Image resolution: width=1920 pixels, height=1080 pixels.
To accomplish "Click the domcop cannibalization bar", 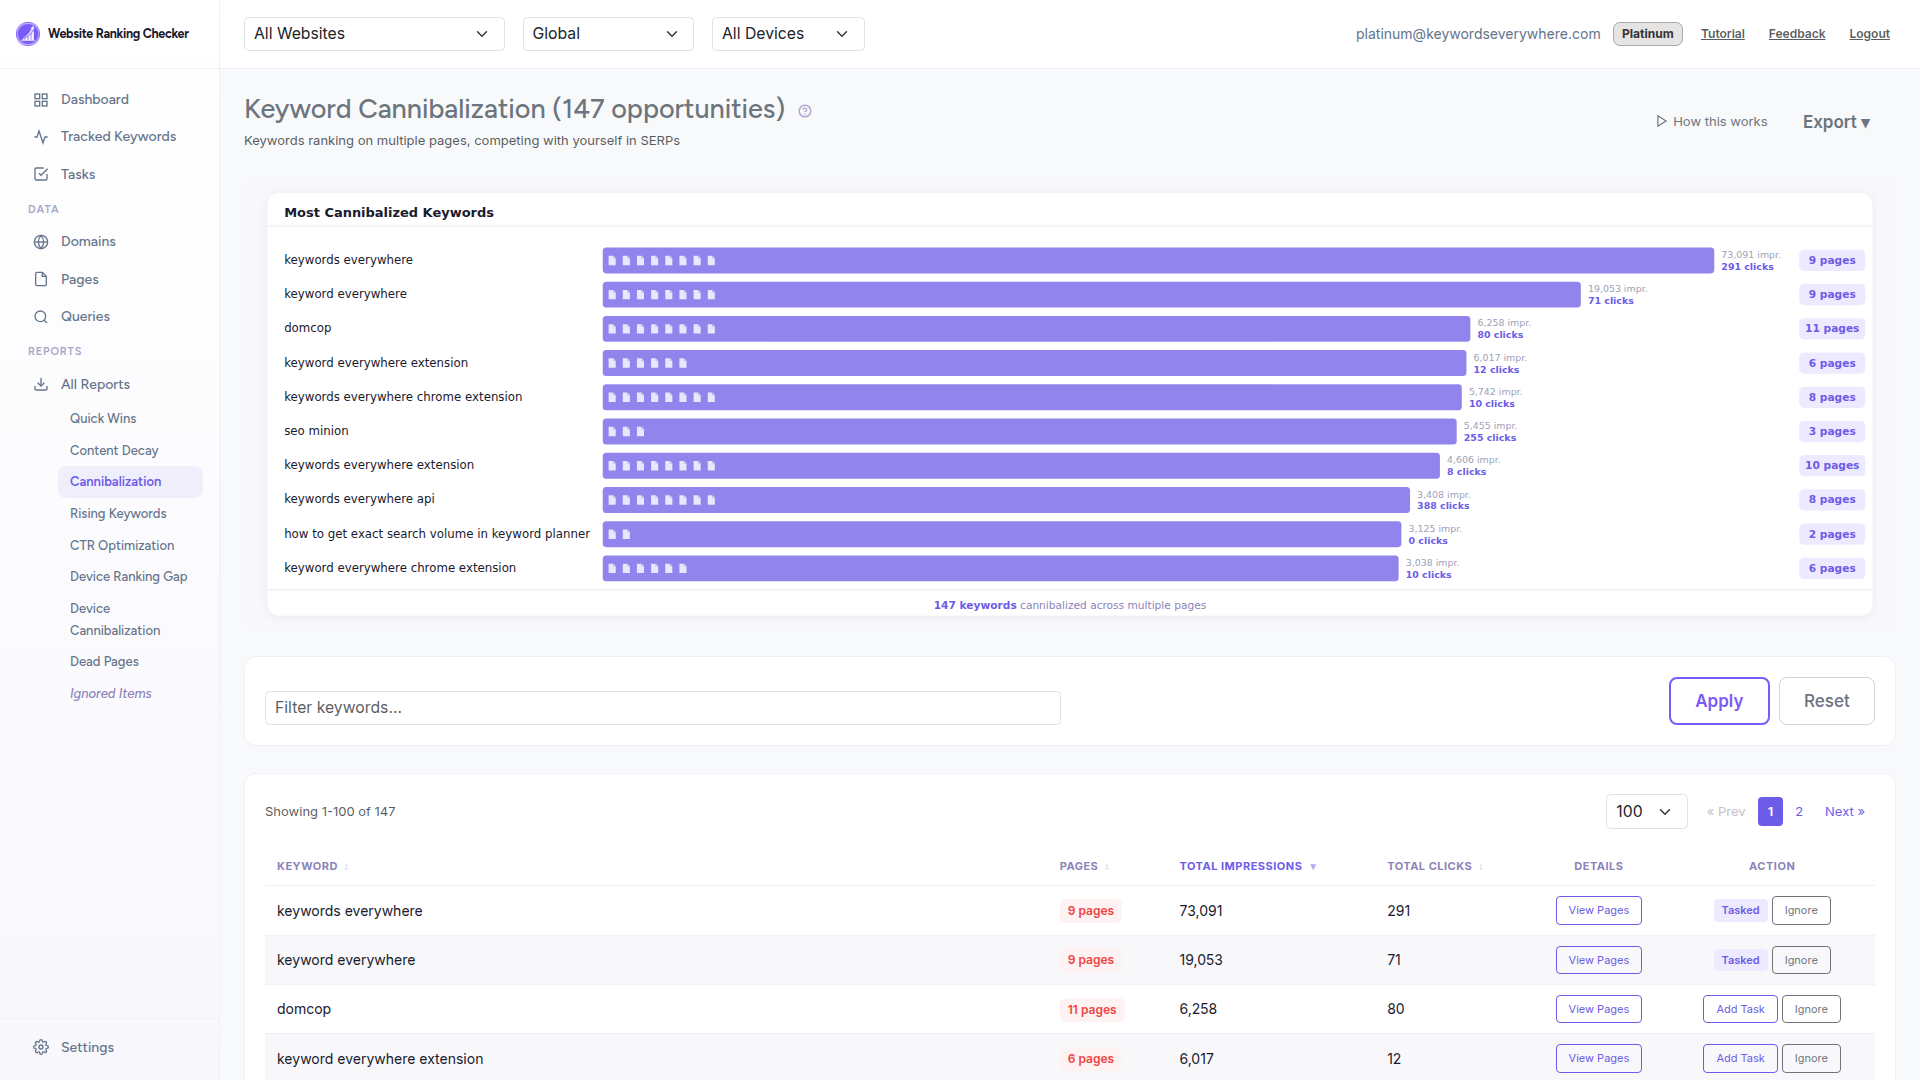I will 1035,328.
